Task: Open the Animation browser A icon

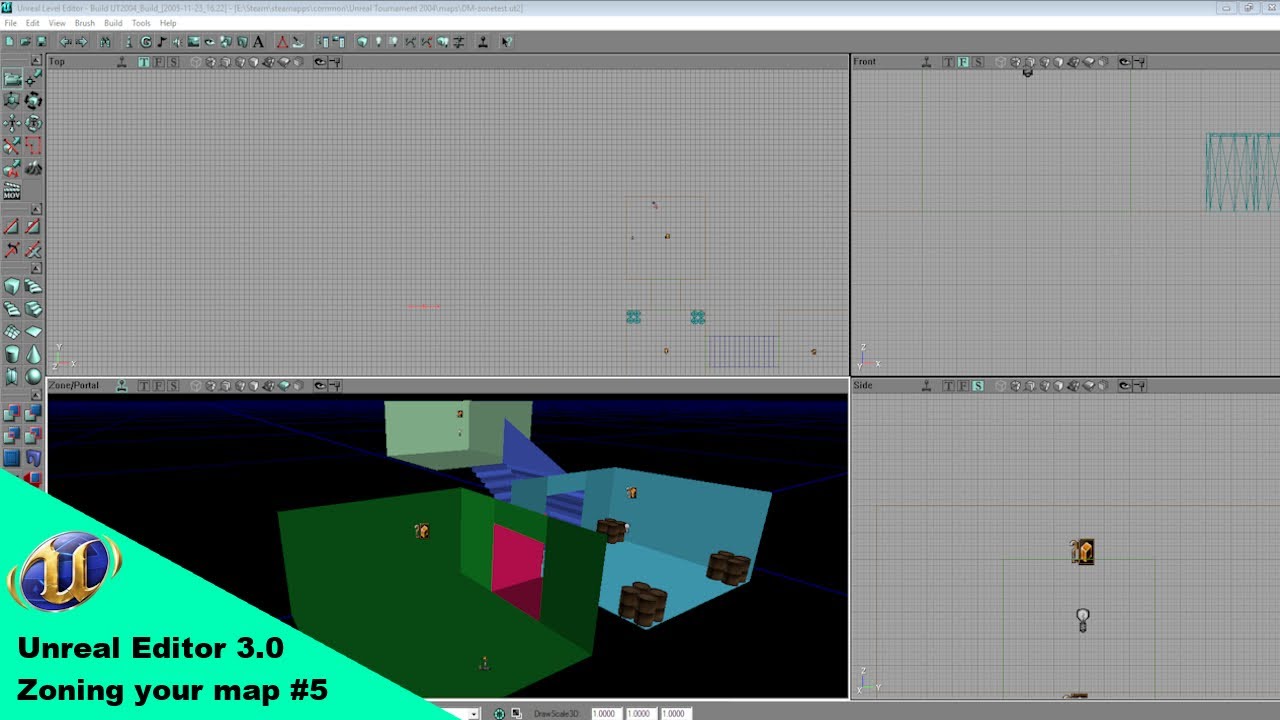Action: [x=258, y=42]
